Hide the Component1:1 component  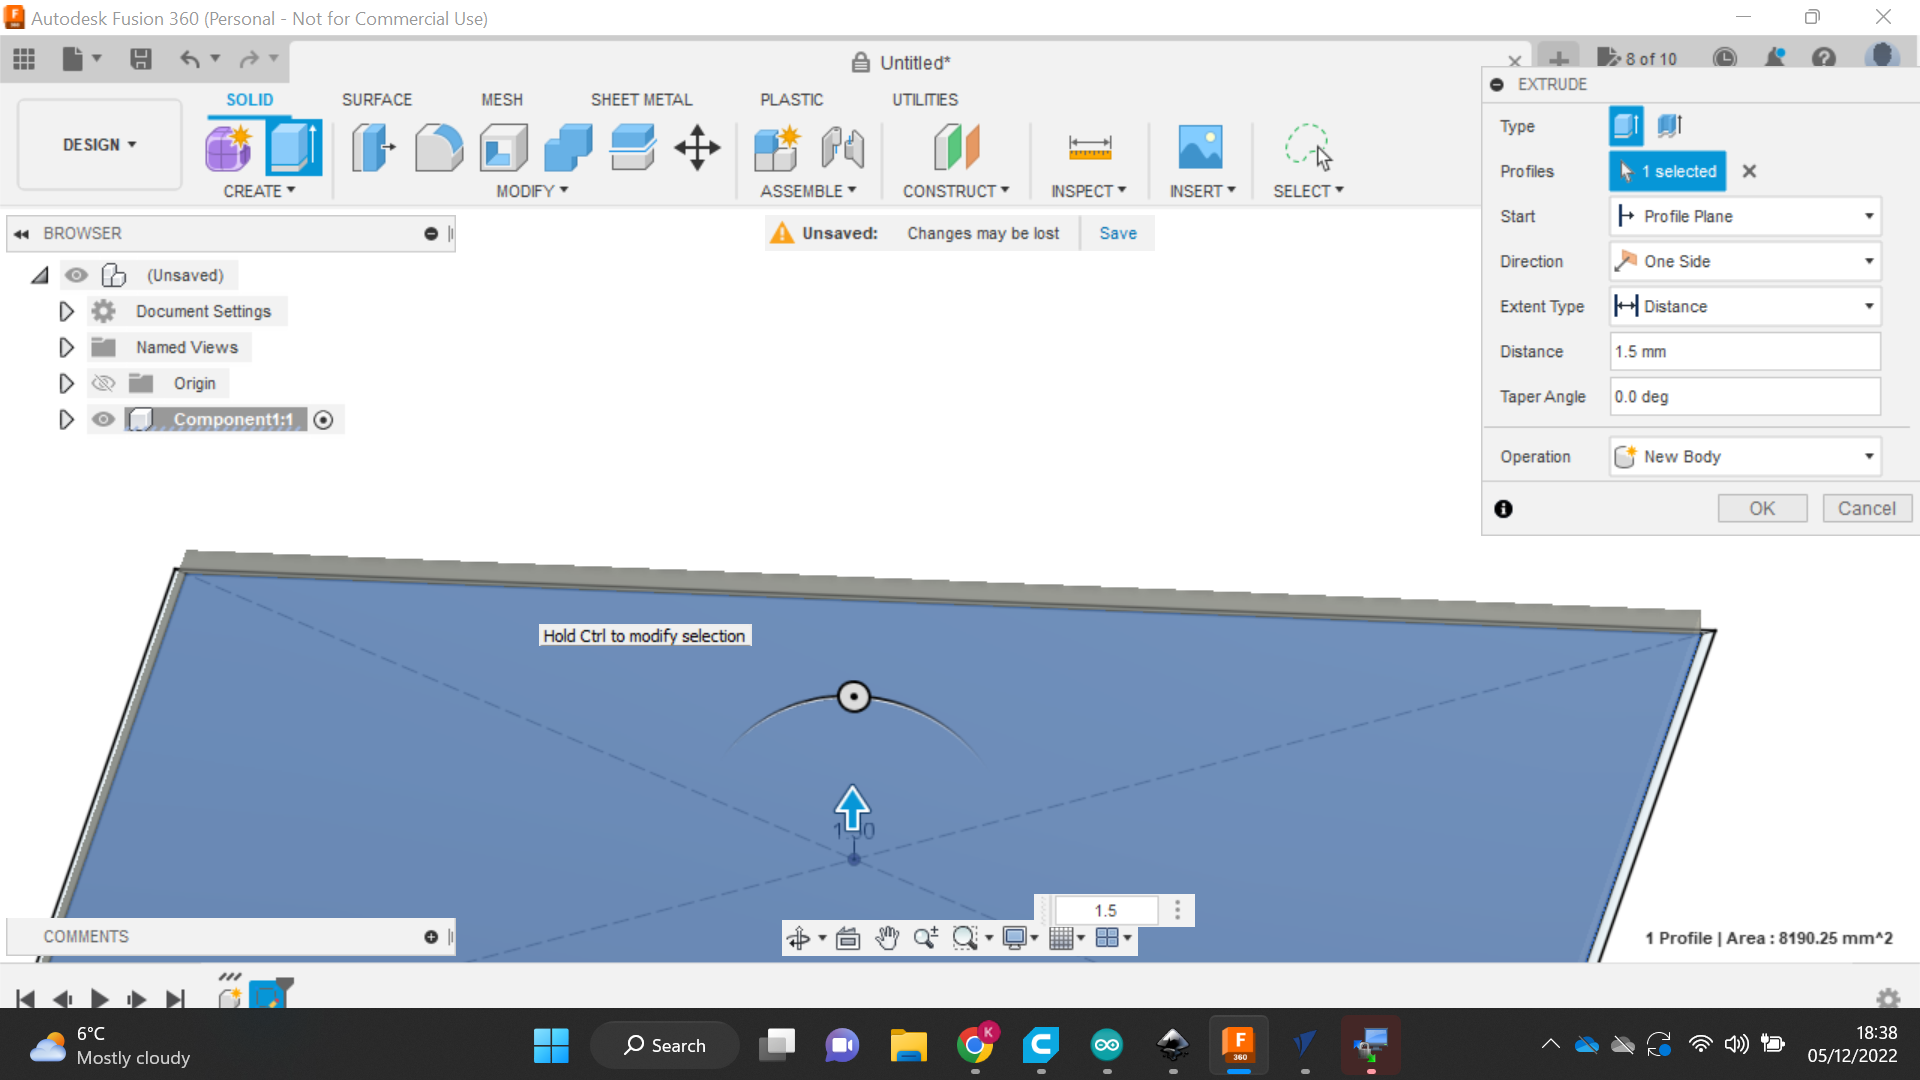[x=103, y=419]
